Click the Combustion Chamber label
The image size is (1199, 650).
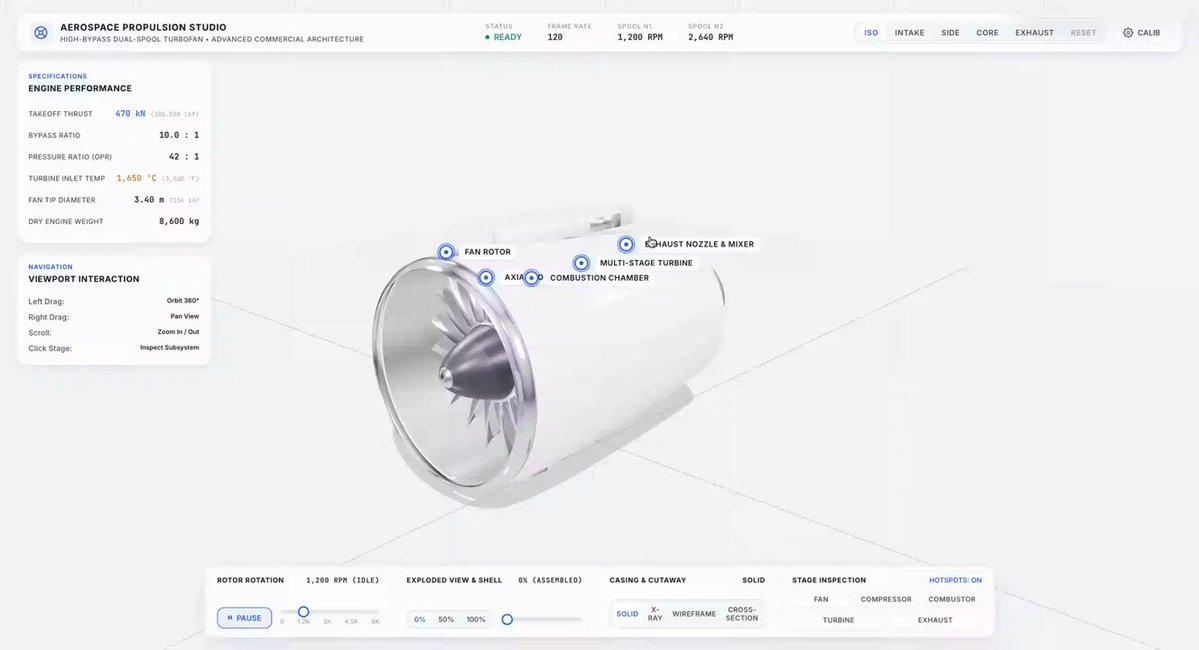600,278
